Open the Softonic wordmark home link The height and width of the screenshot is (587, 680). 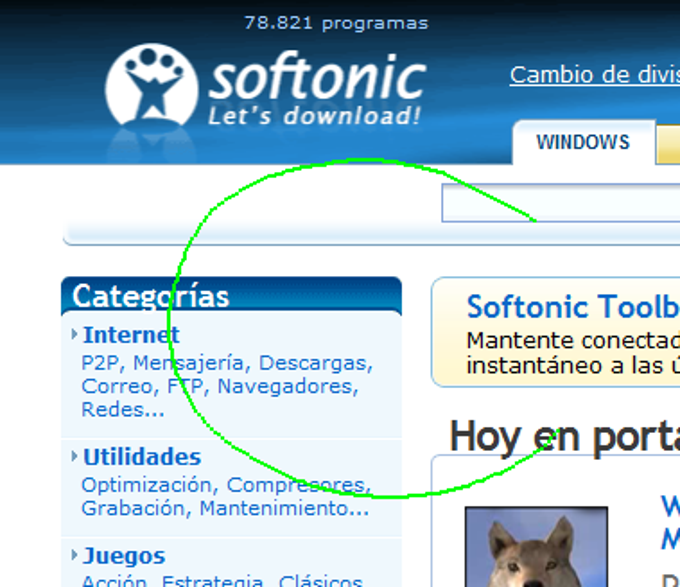317,77
